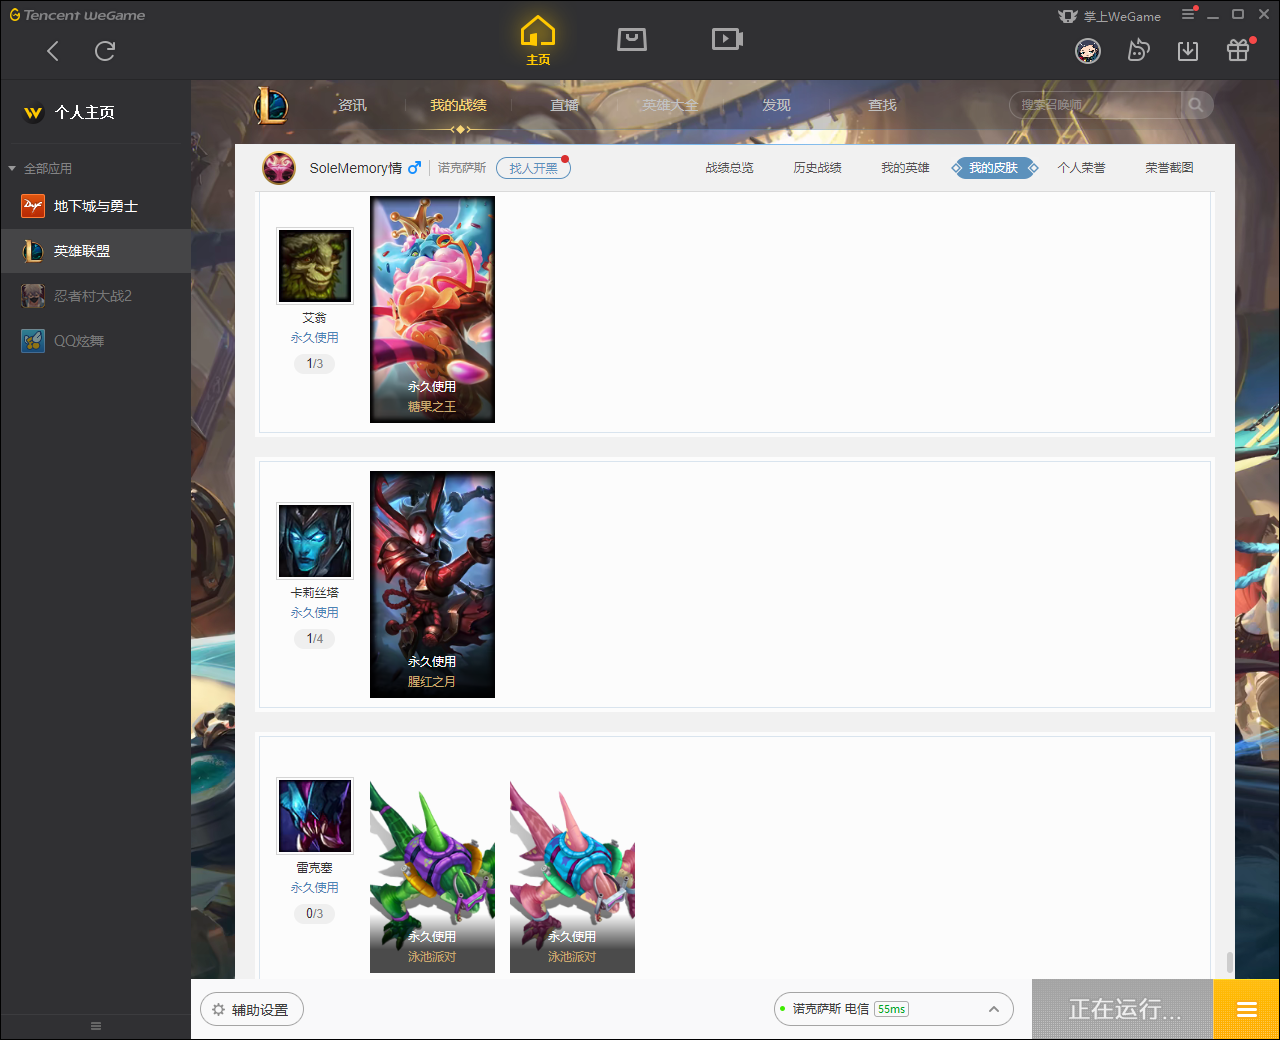Click the 找人开黑 button
Viewport: 1280px width, 1040px height.
click(x=533, y=168)
